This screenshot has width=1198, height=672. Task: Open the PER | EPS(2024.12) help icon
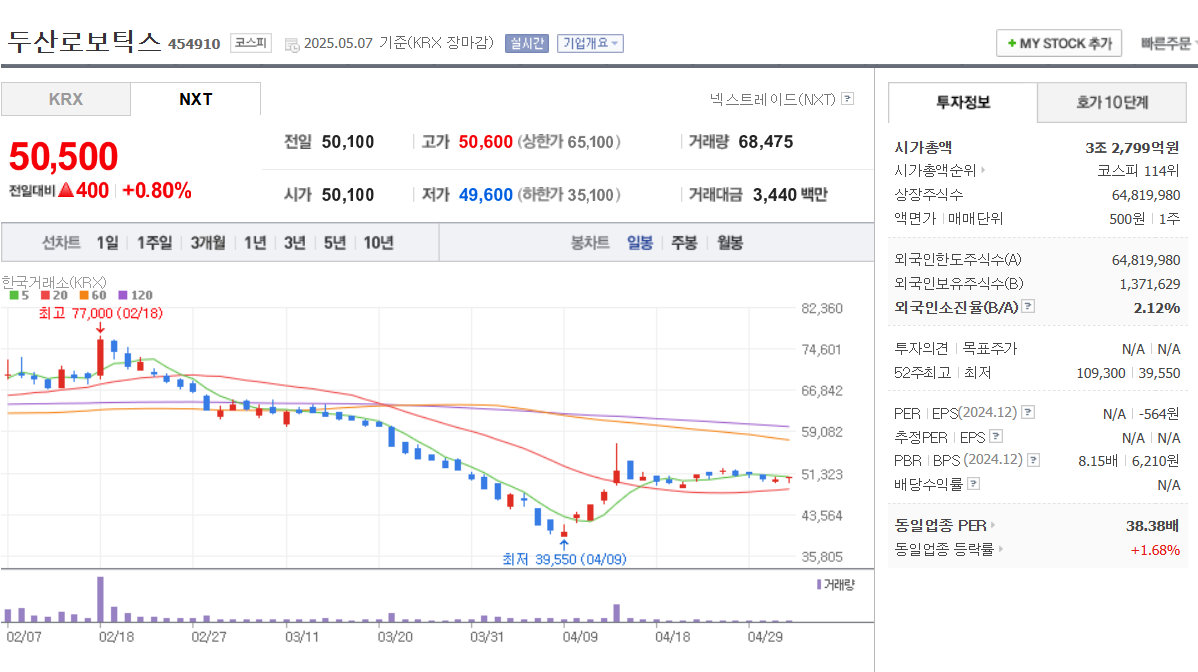1027,413
